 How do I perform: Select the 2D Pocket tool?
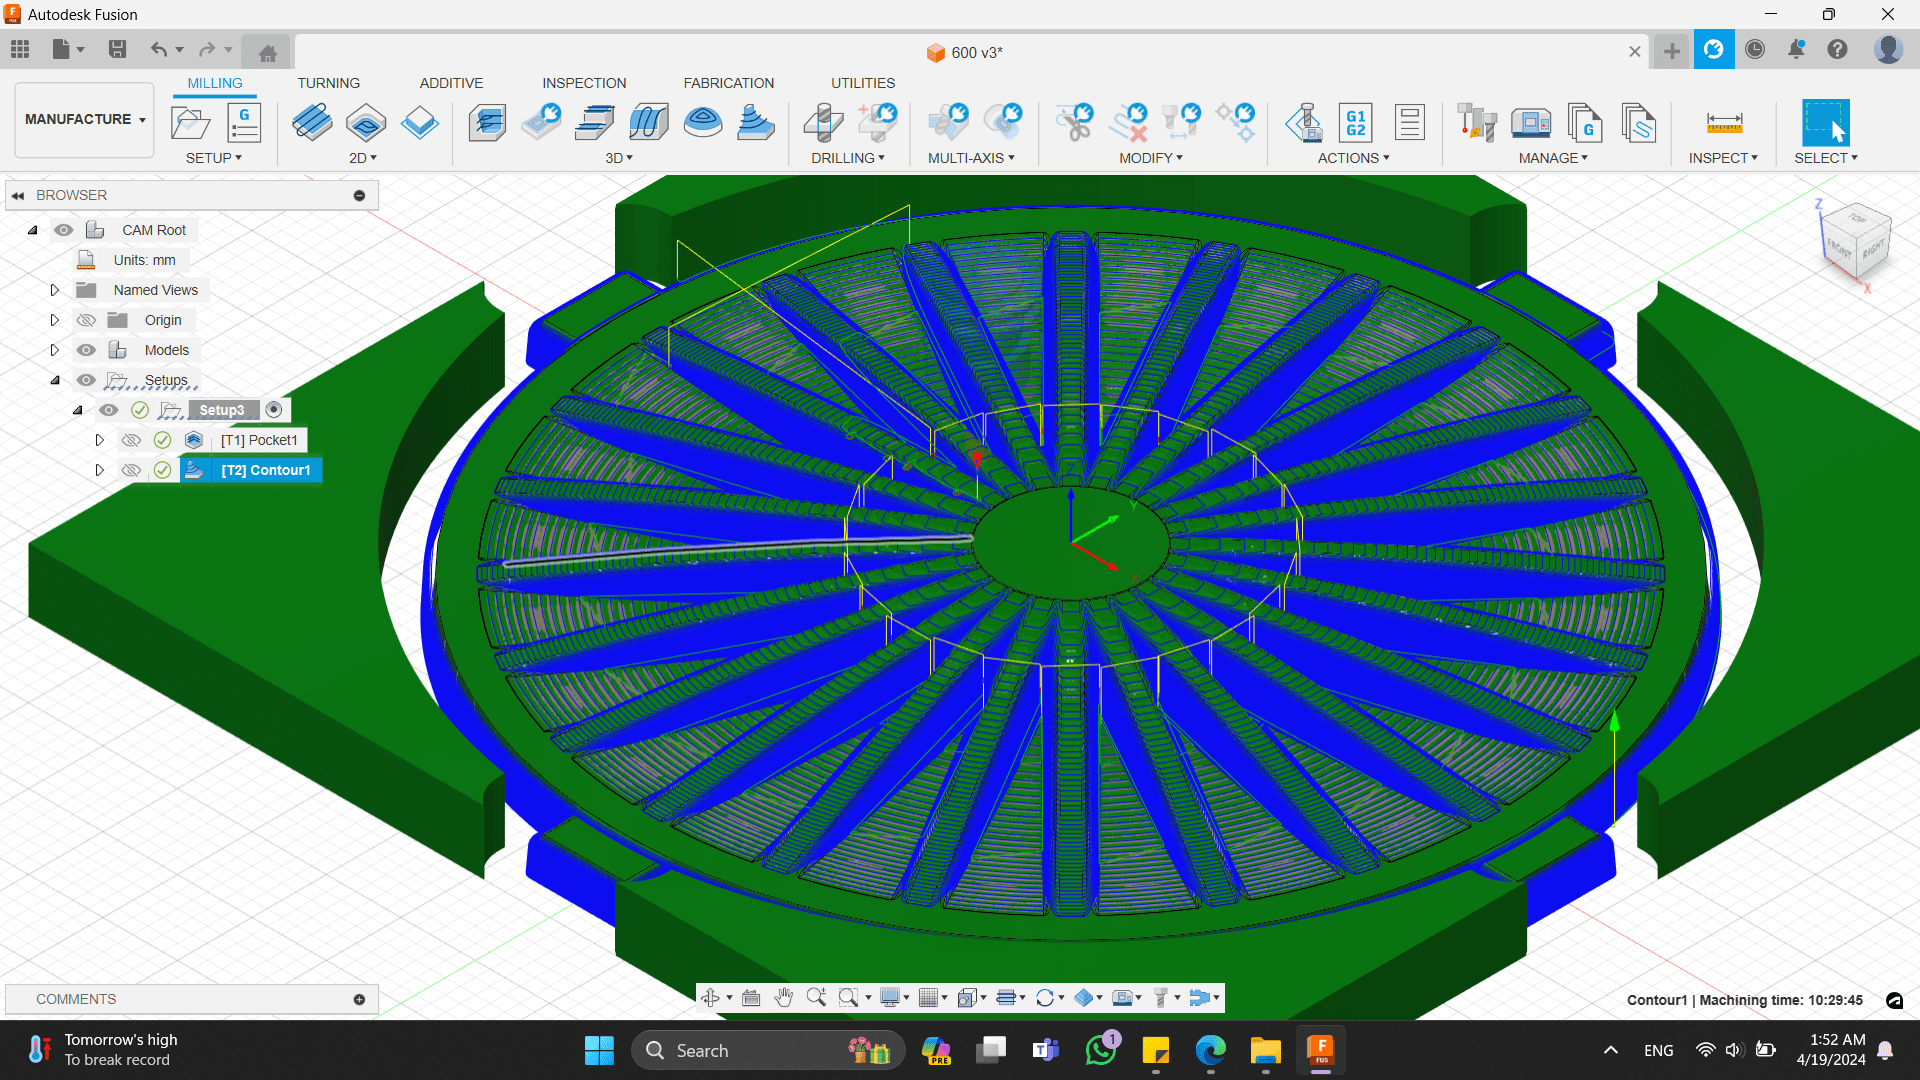click(x=366, y=123)
